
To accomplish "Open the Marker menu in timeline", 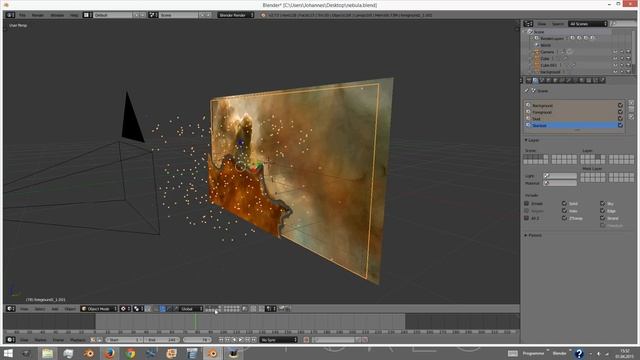I will 40,340.
